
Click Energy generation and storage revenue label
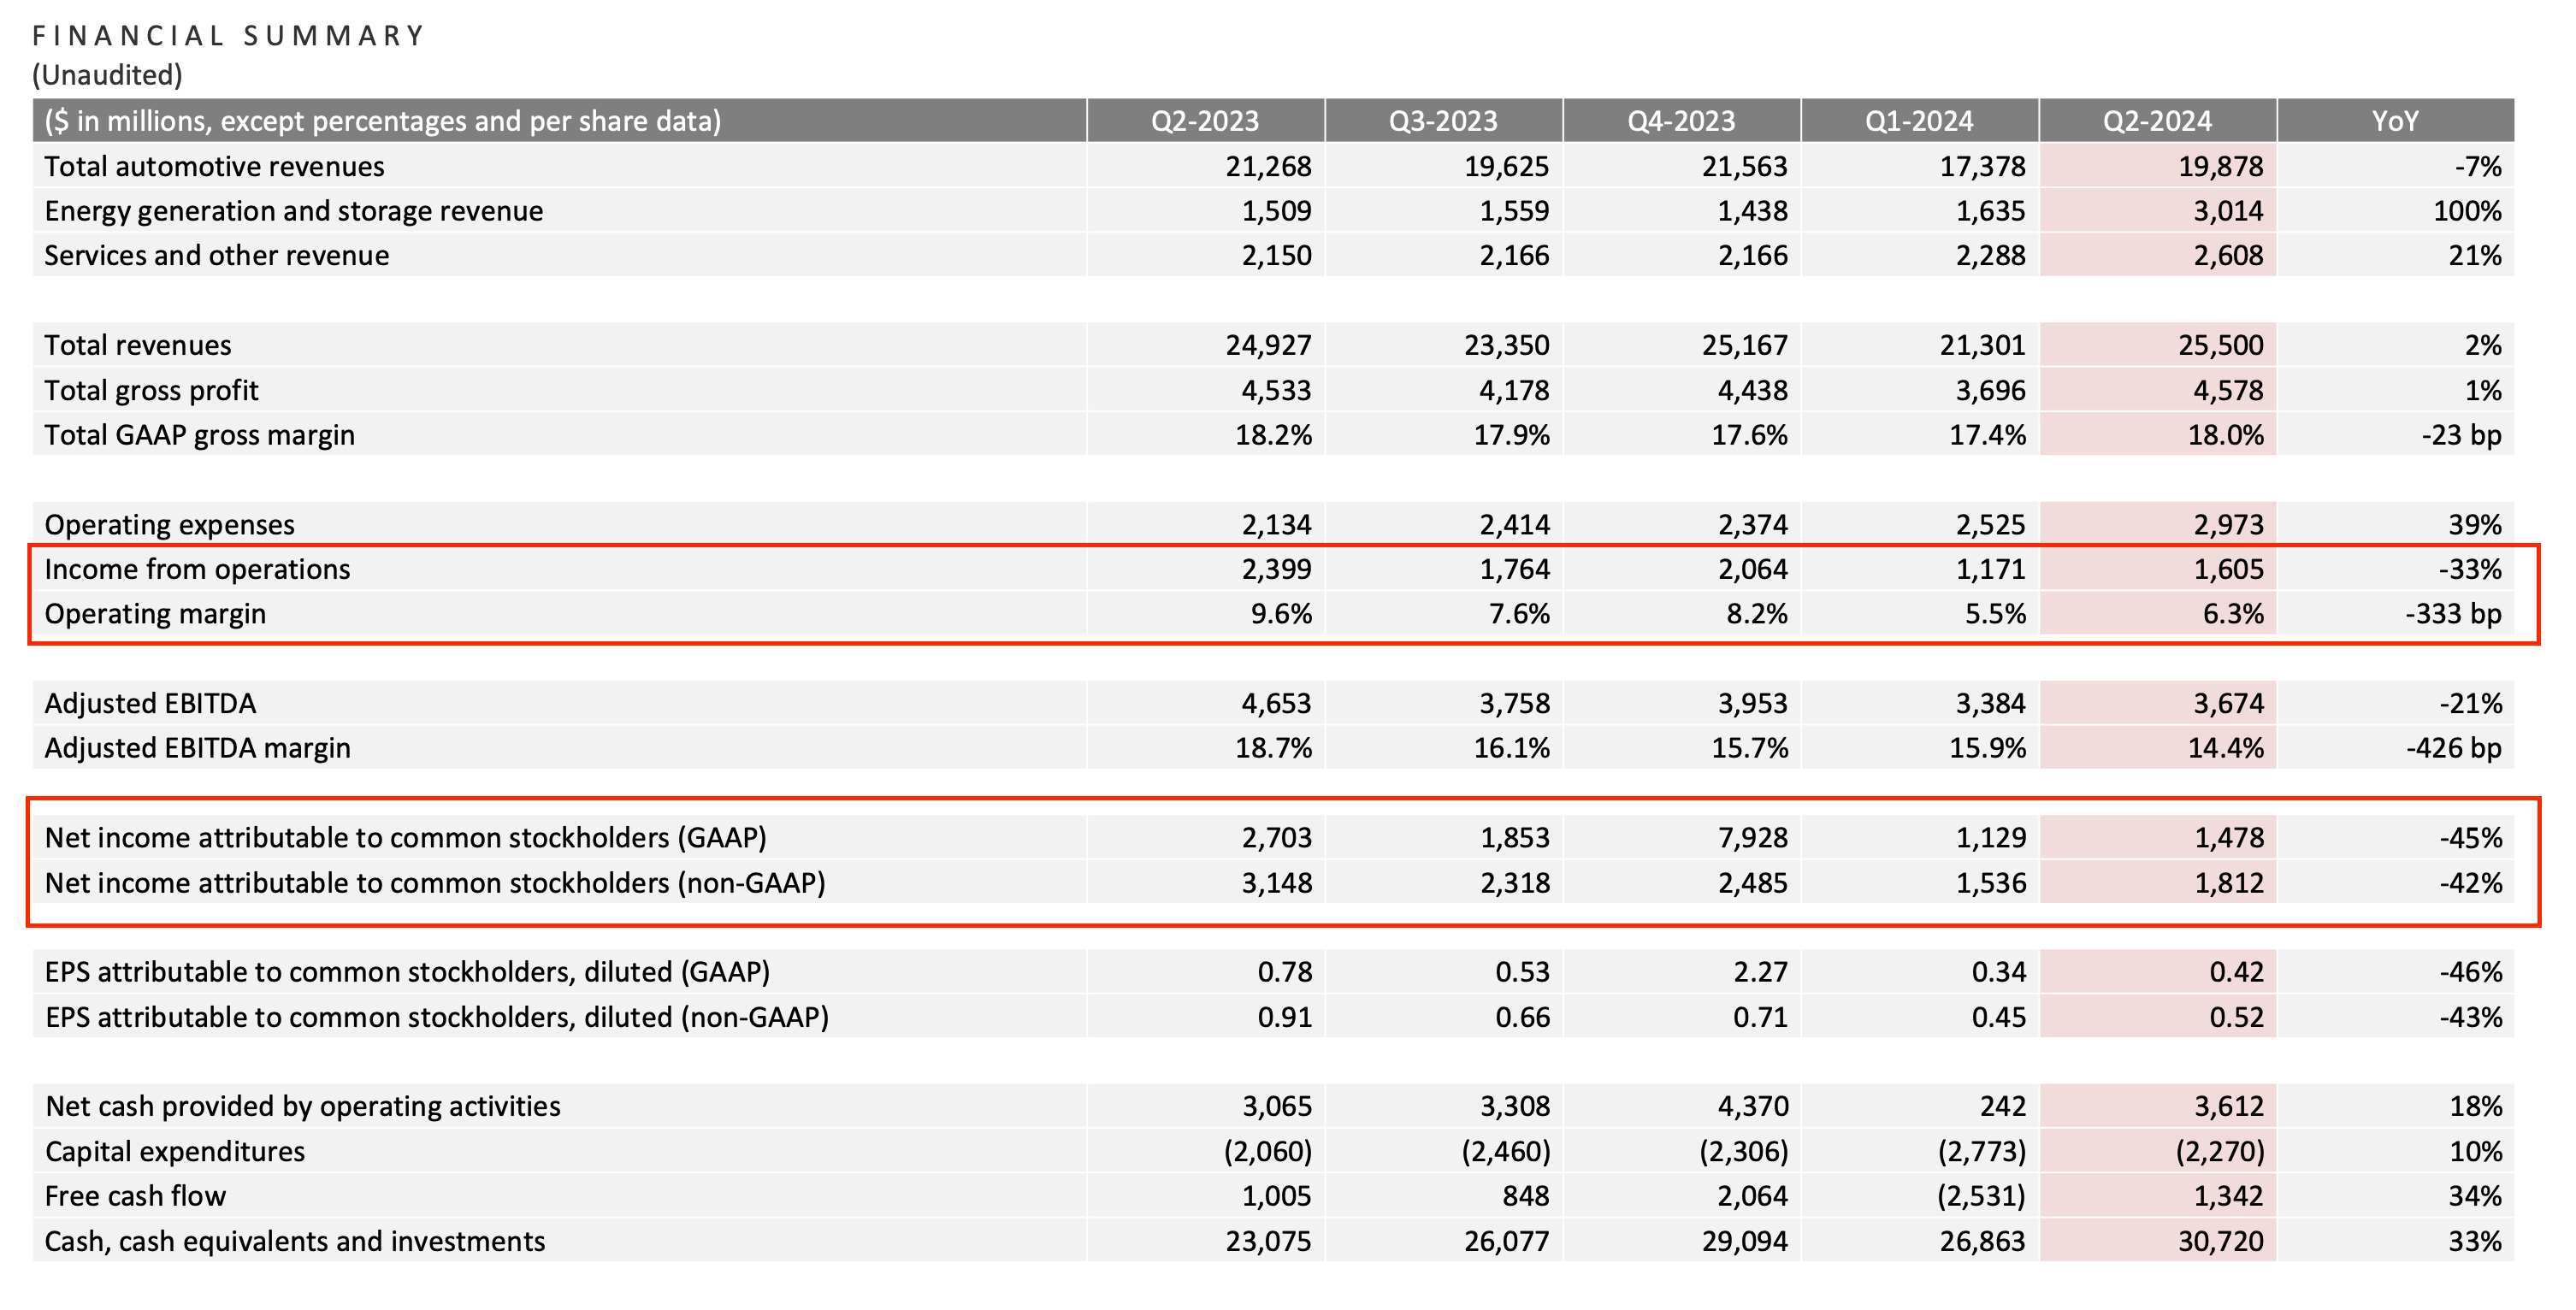(293, 211)
